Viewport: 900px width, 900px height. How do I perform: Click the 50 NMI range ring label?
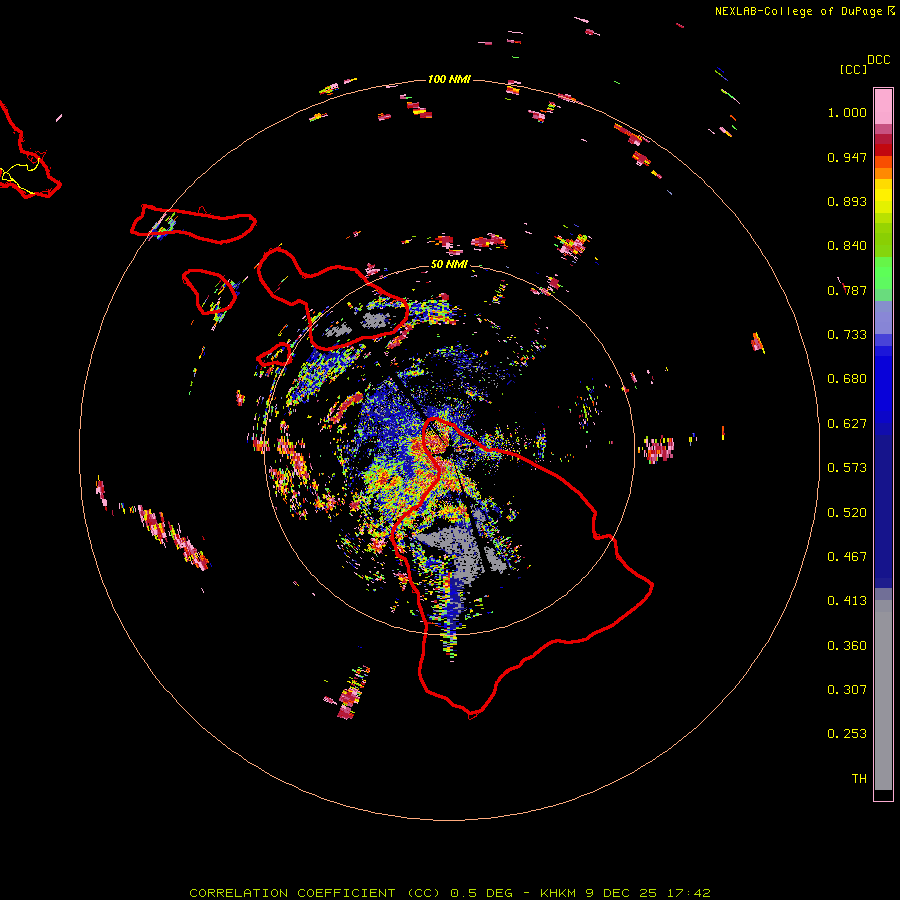(449, 265)
